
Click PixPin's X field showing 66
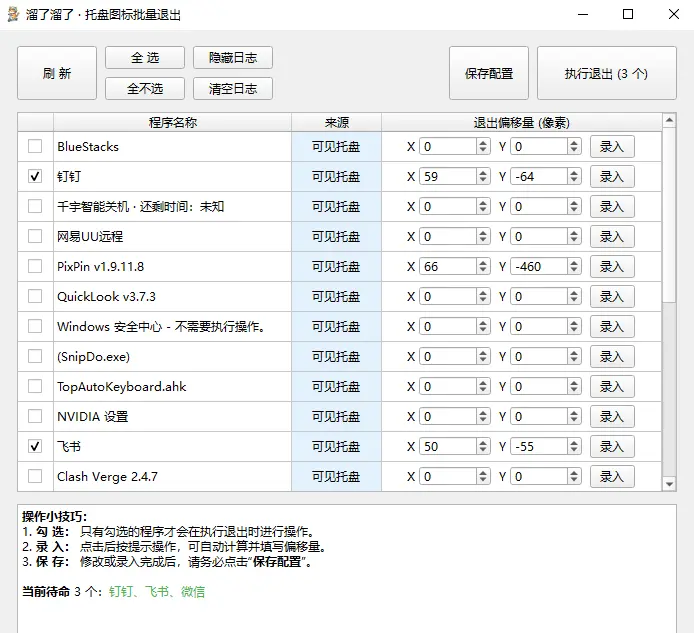[x=448, y=266]
